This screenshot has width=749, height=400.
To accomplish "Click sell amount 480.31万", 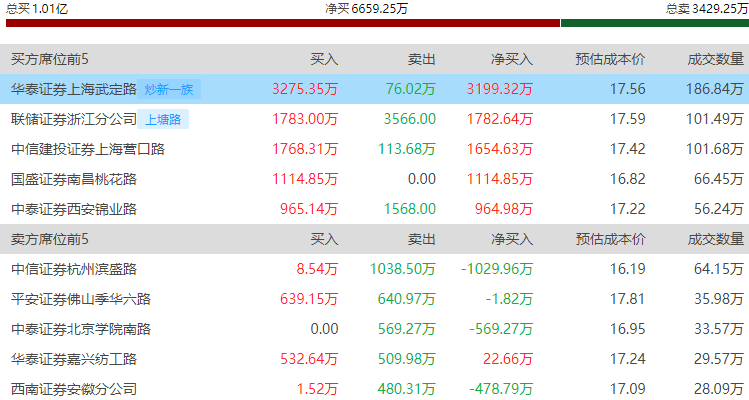I will (407, 389).
